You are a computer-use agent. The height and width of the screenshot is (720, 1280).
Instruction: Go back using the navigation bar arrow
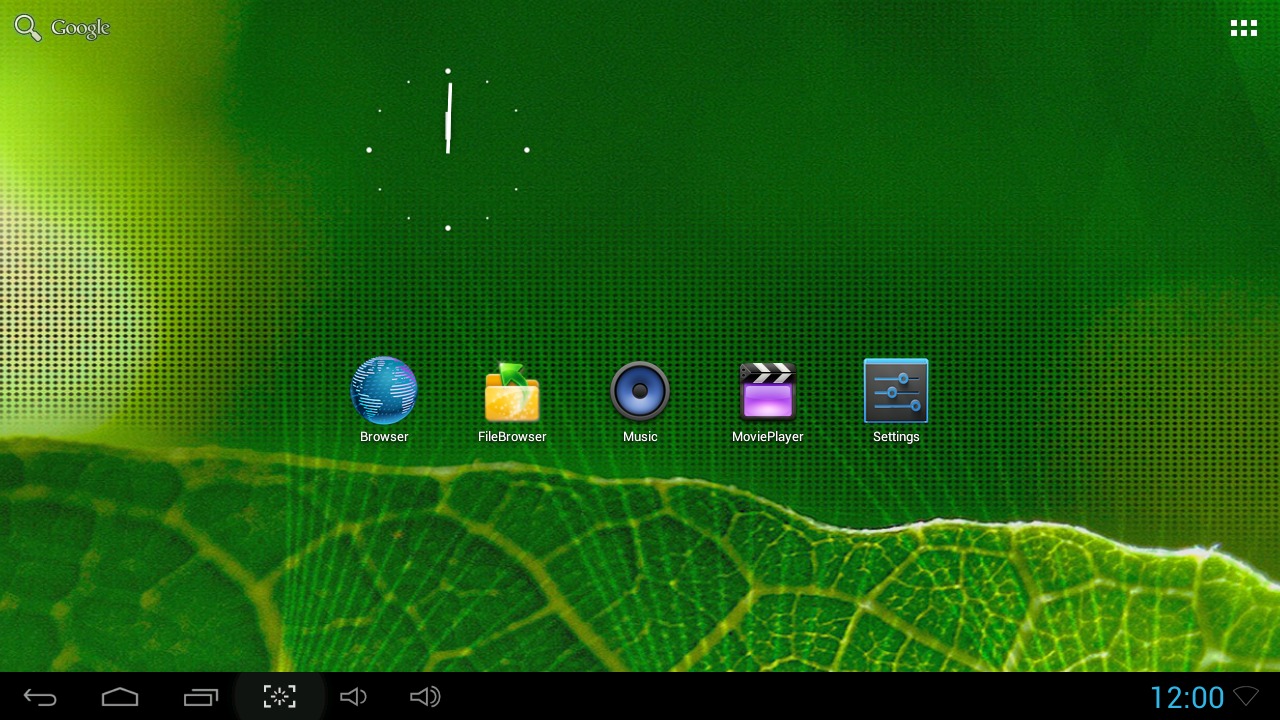[x=40, y=697]
